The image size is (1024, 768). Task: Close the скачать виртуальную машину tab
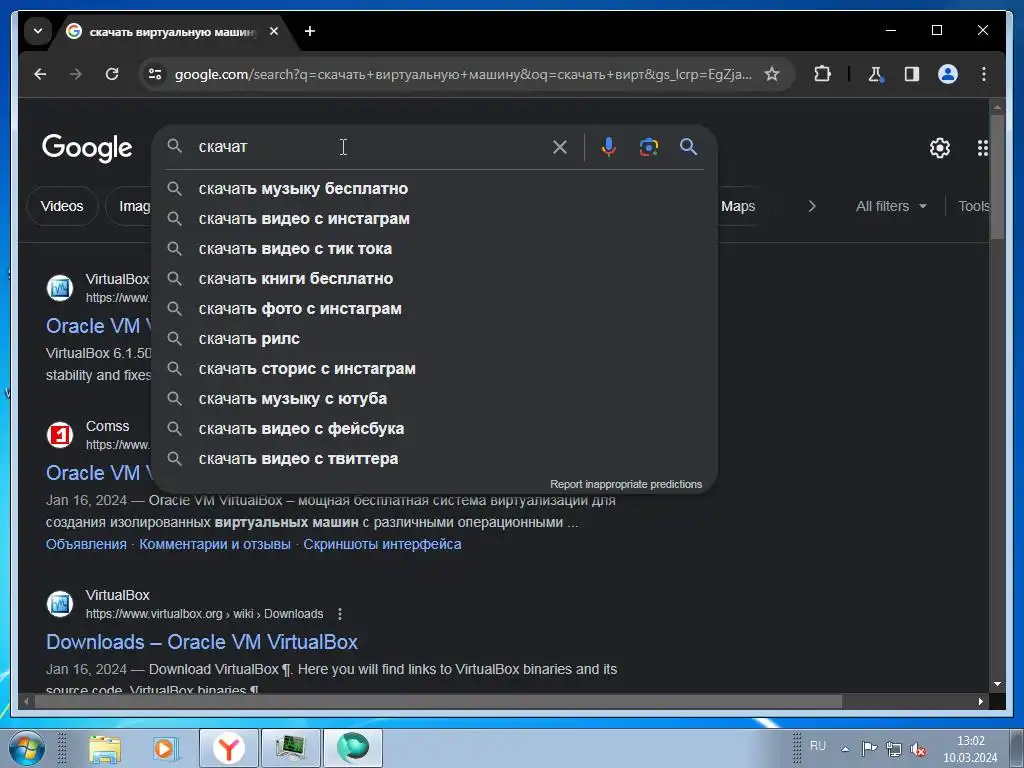pyautogui.click(x=274, y=31)
